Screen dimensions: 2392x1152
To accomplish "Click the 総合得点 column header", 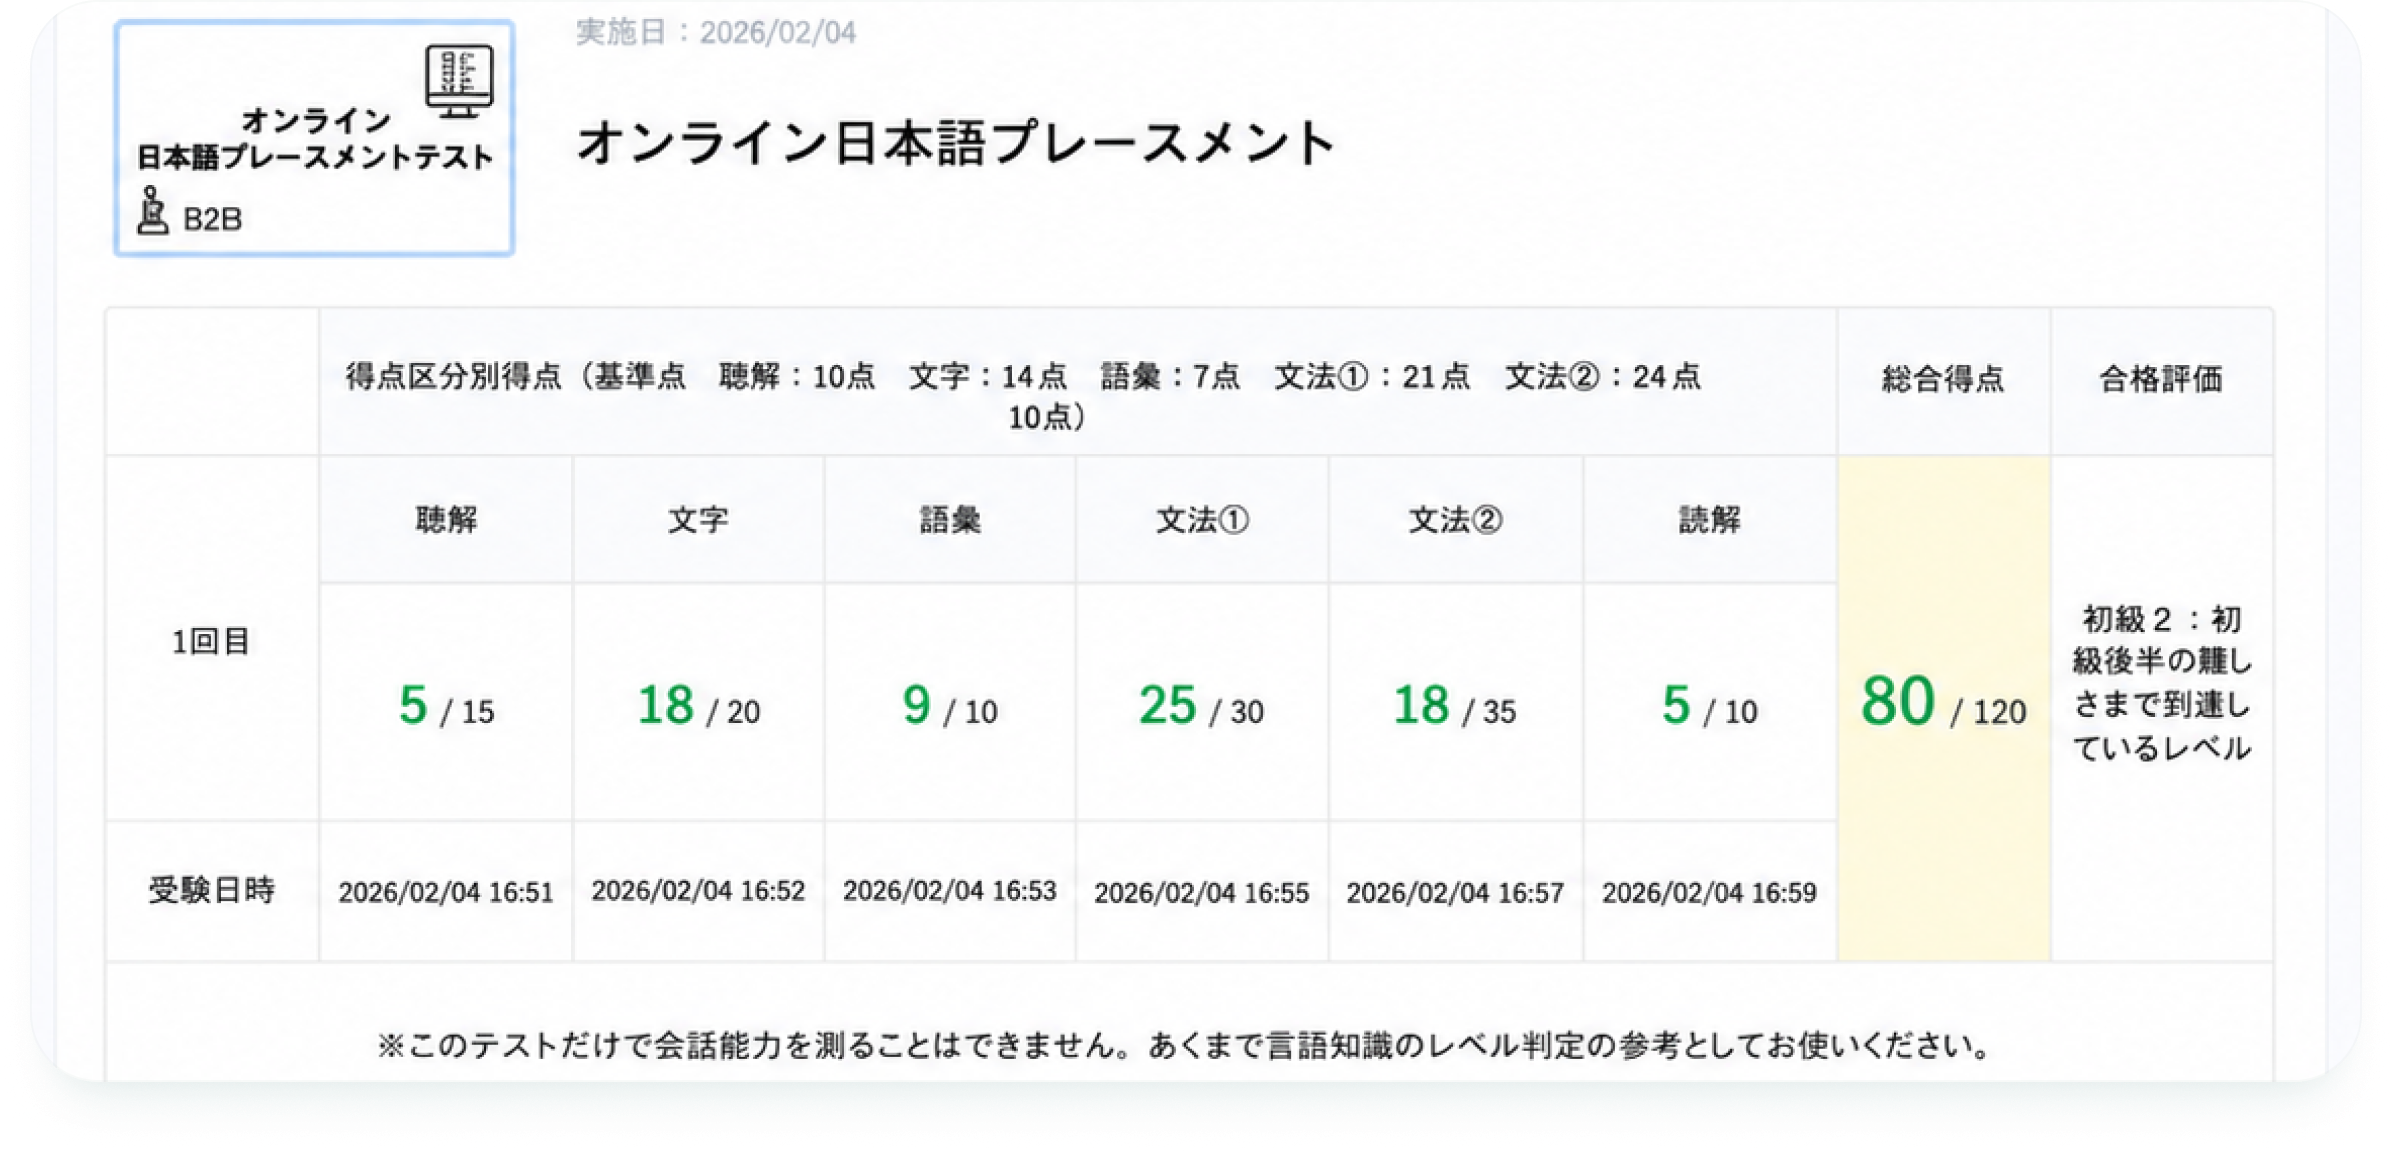I will coord(1943,379).
